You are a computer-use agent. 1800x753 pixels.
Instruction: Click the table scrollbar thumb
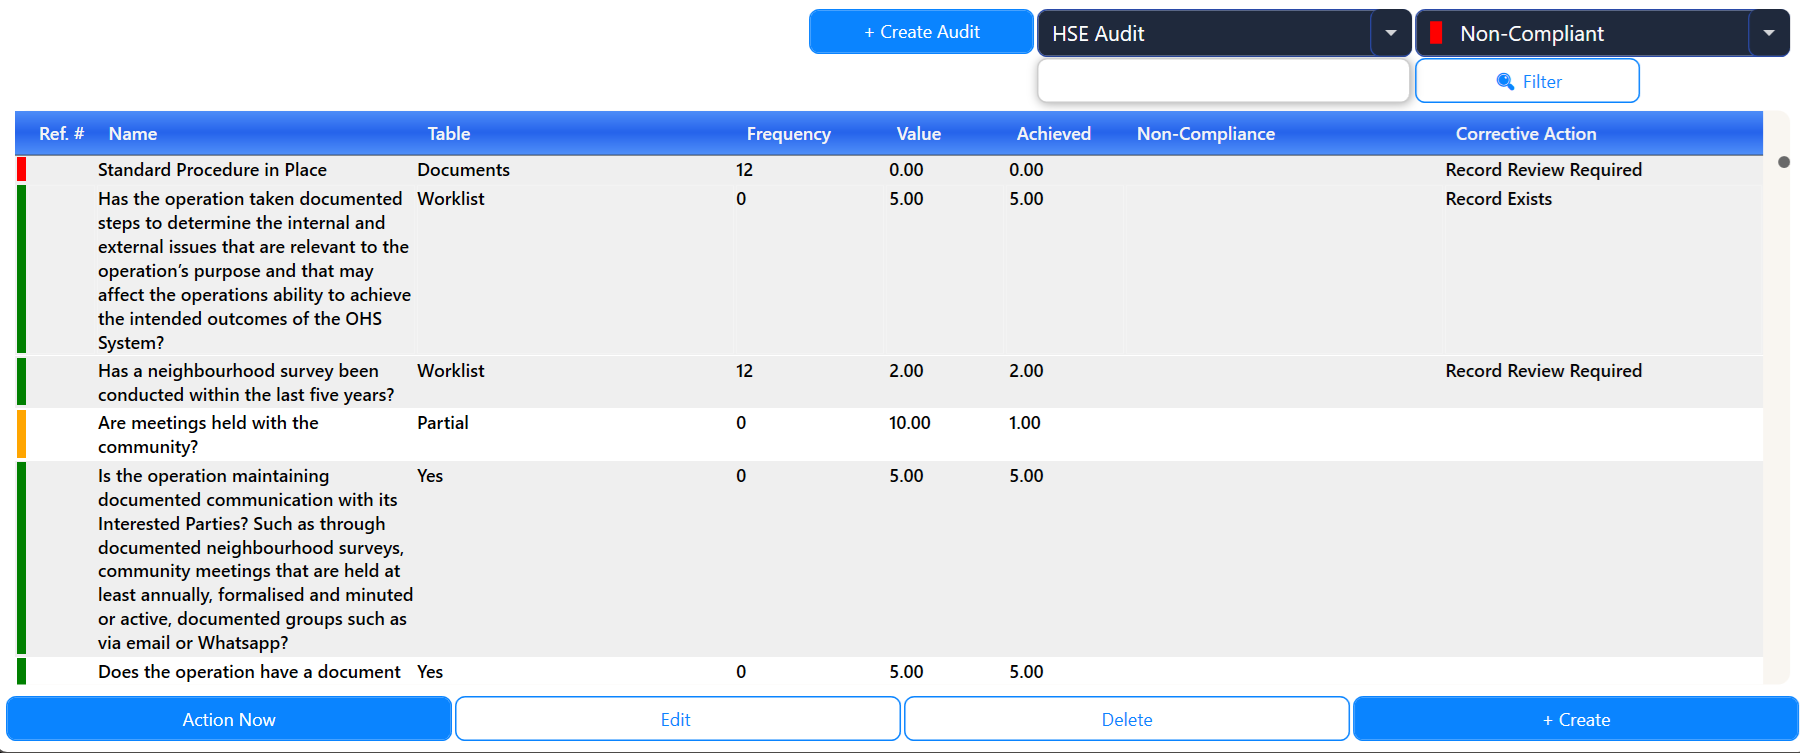click(x=1784, y=162)
